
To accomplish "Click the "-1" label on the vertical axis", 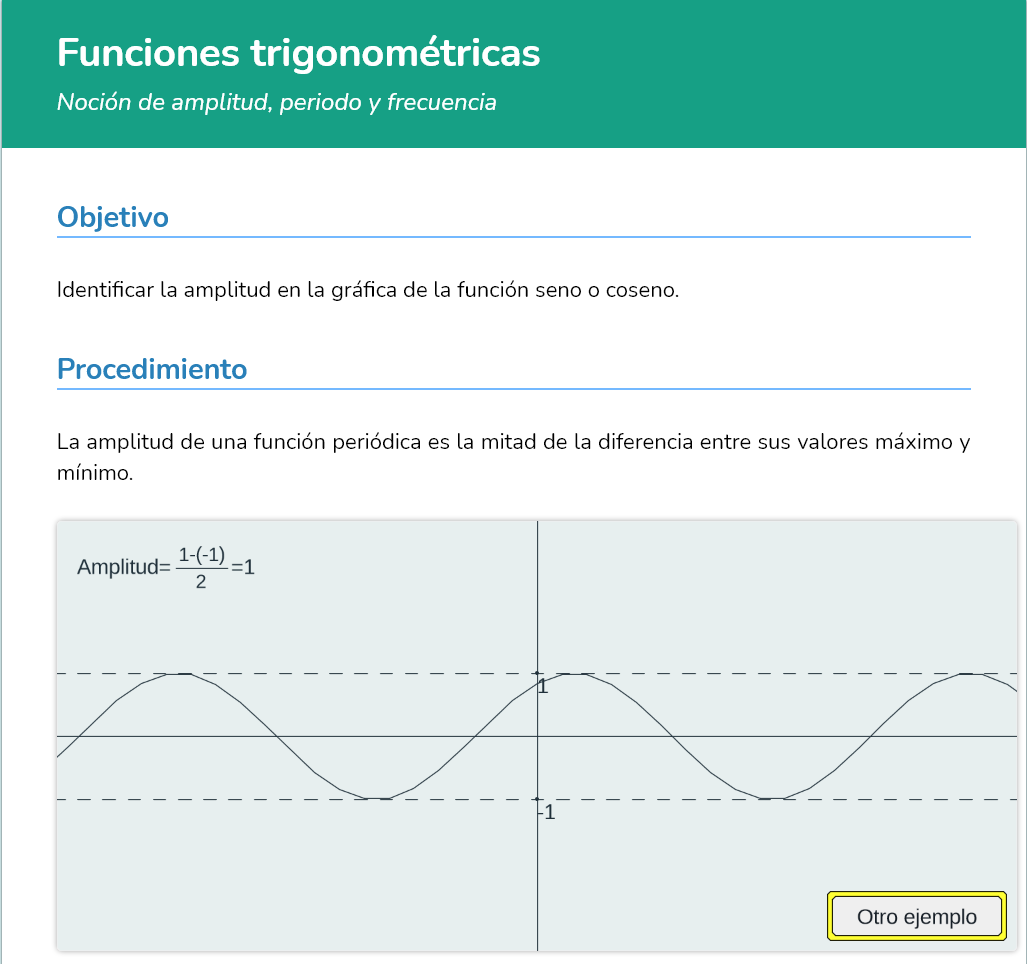I will [546, 813].
